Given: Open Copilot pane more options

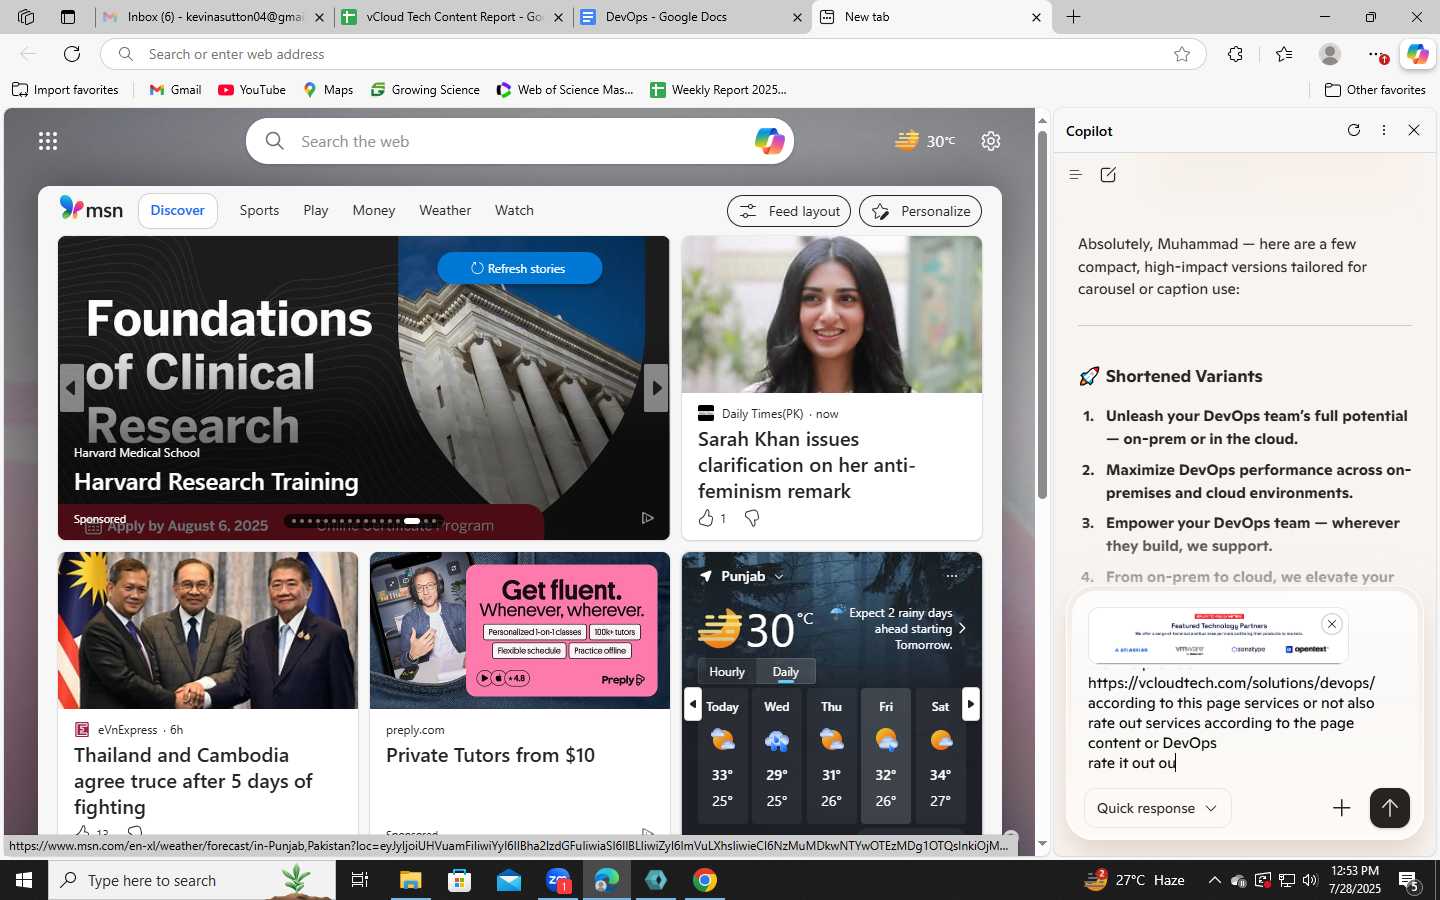Looking at the screenshot, I should coord(1384,130).
